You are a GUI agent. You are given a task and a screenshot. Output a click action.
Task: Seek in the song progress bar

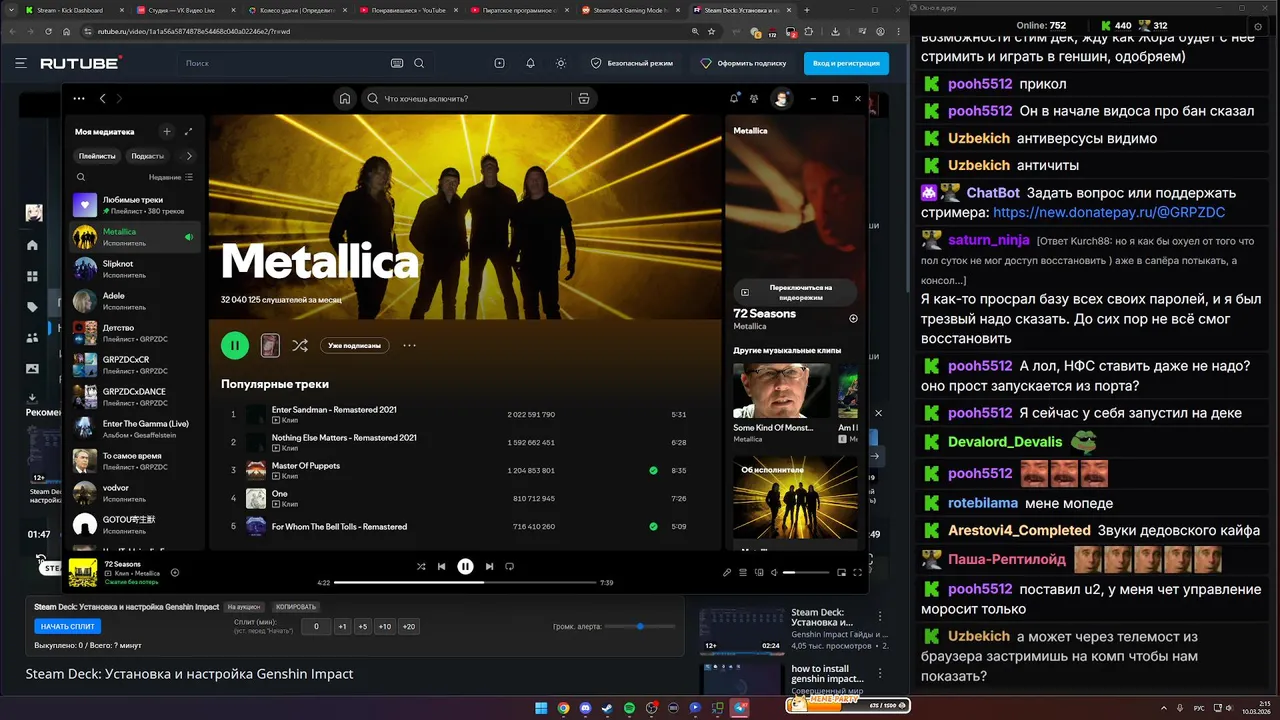[465, 582]
